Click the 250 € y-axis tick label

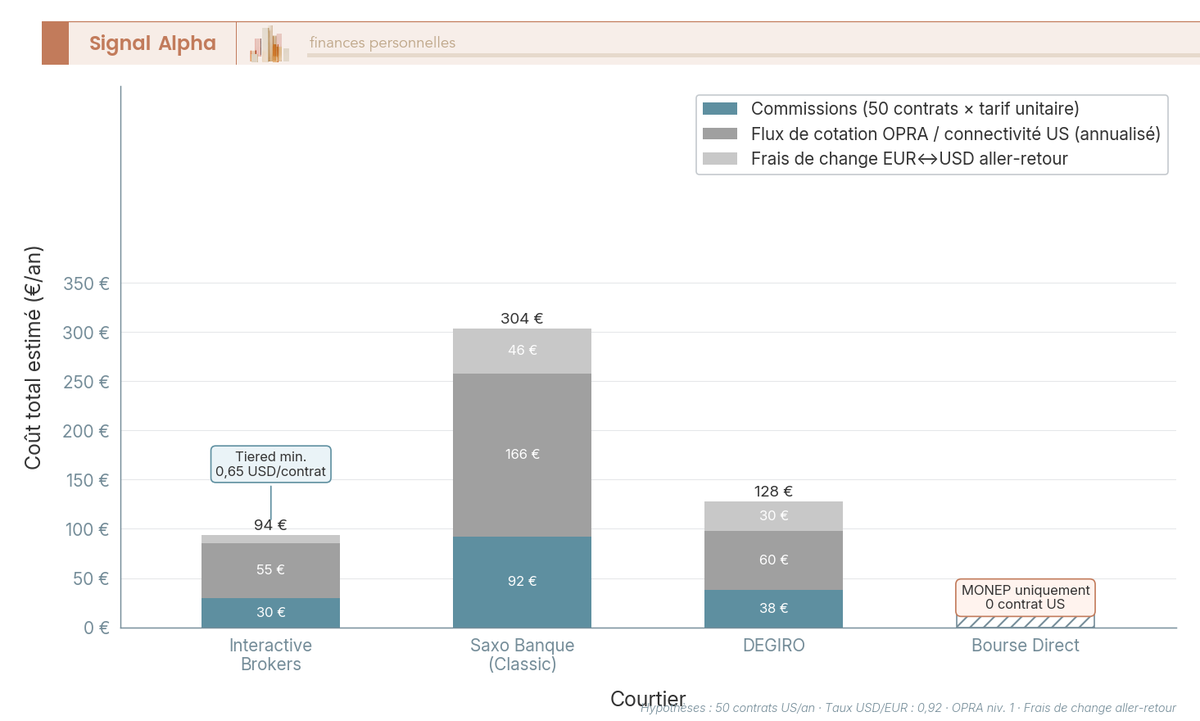tap(85, 382)
